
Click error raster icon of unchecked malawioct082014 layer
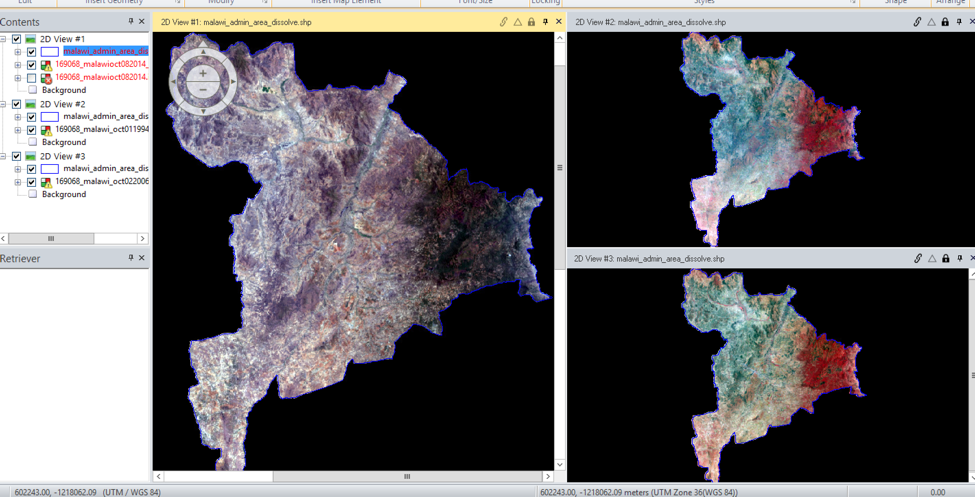tap(47, 78)
